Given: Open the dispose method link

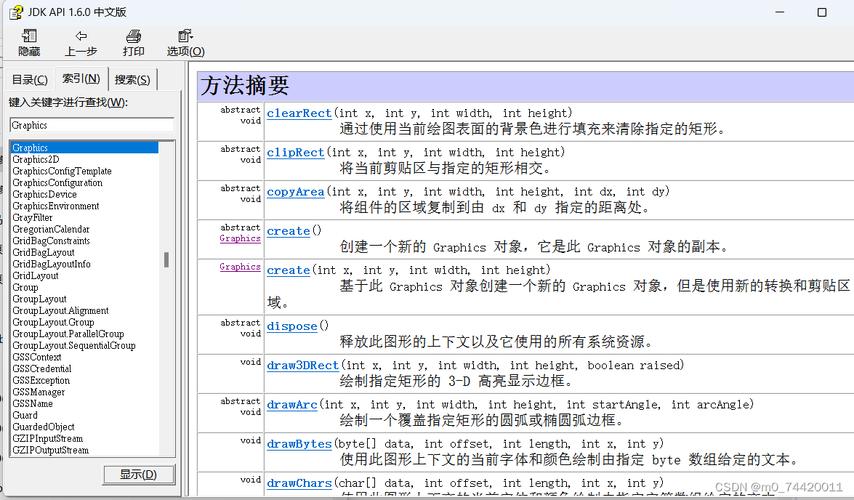Looking at the screenshot, I should (292, 326).
